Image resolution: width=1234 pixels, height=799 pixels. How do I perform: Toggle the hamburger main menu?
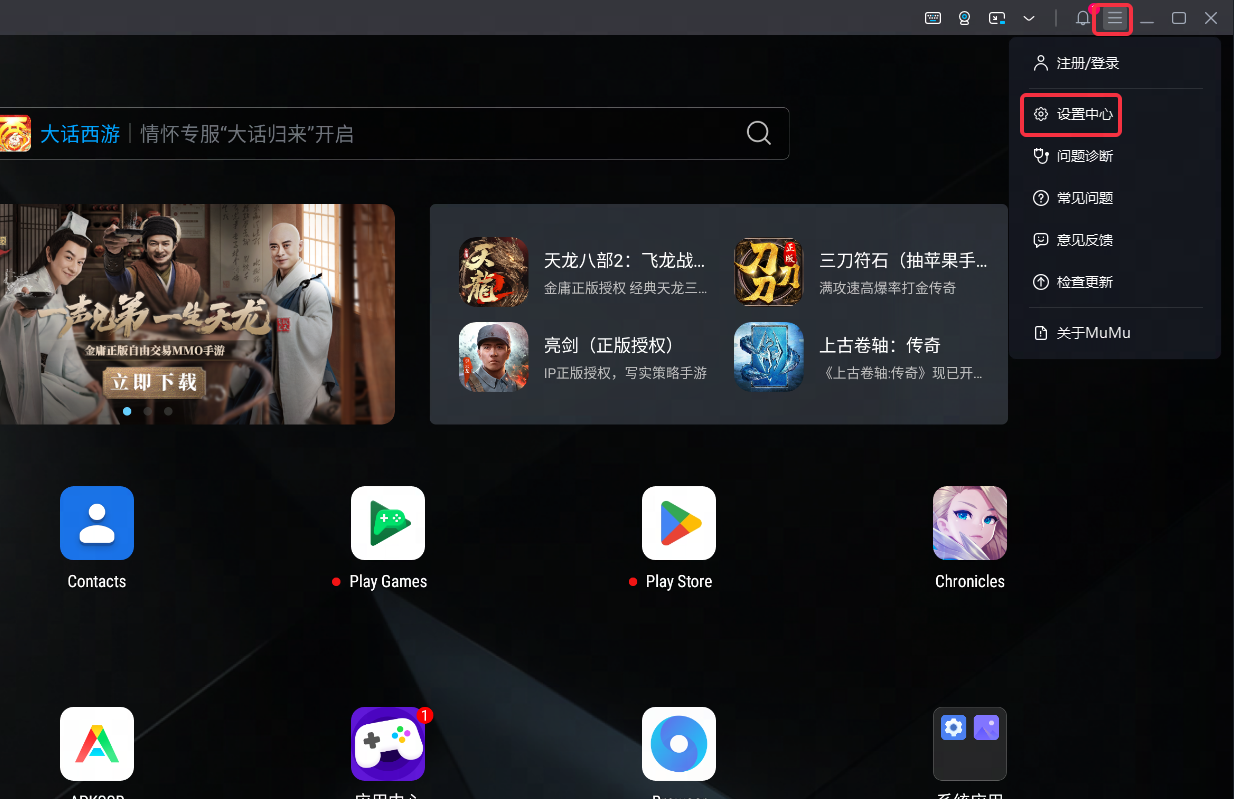(1114, 18)
